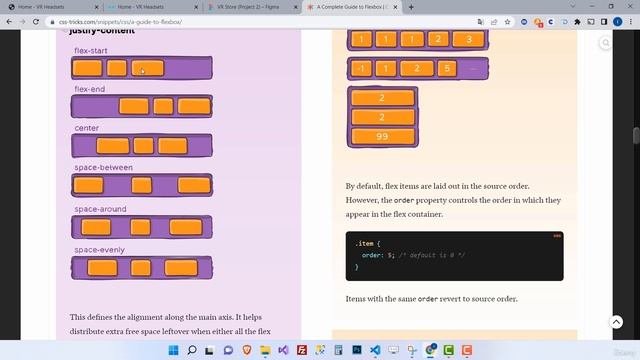
Task: Reload the css-tricks page
Action: click(36, 22)
